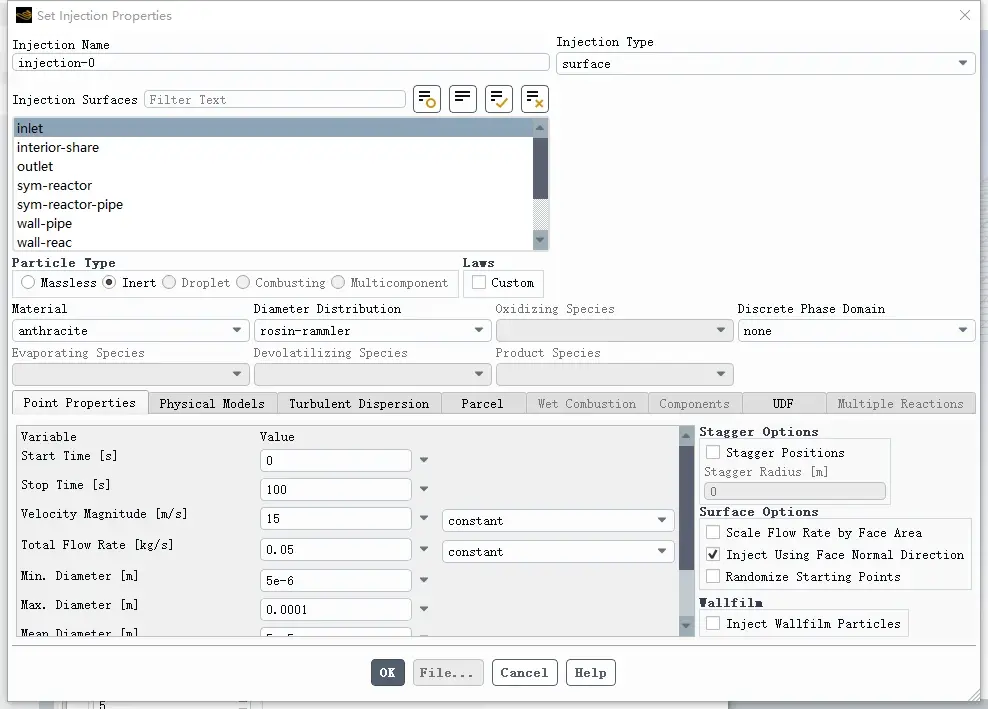Expand Stop Time value arrow
This screenshot has height=709, width=988.
[424, 489]
